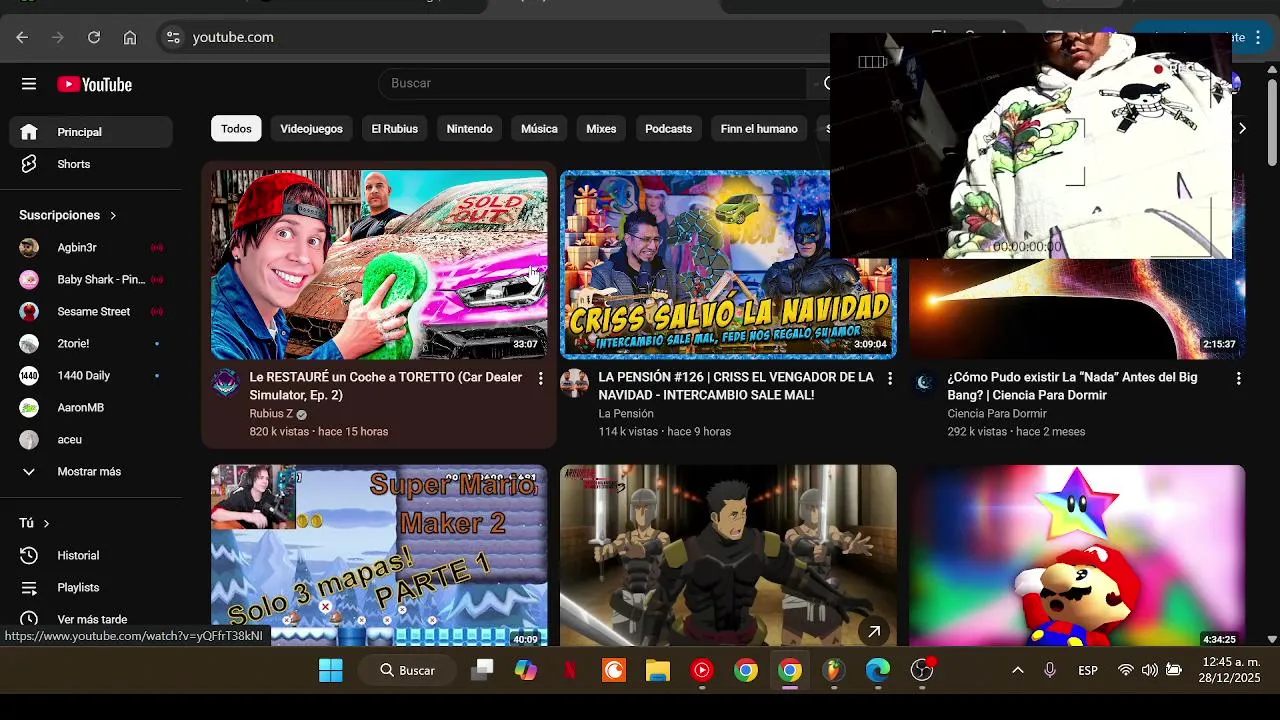Select the Finn el humano chip
The width and height of the screenshot is (1280, 720).
759,129
